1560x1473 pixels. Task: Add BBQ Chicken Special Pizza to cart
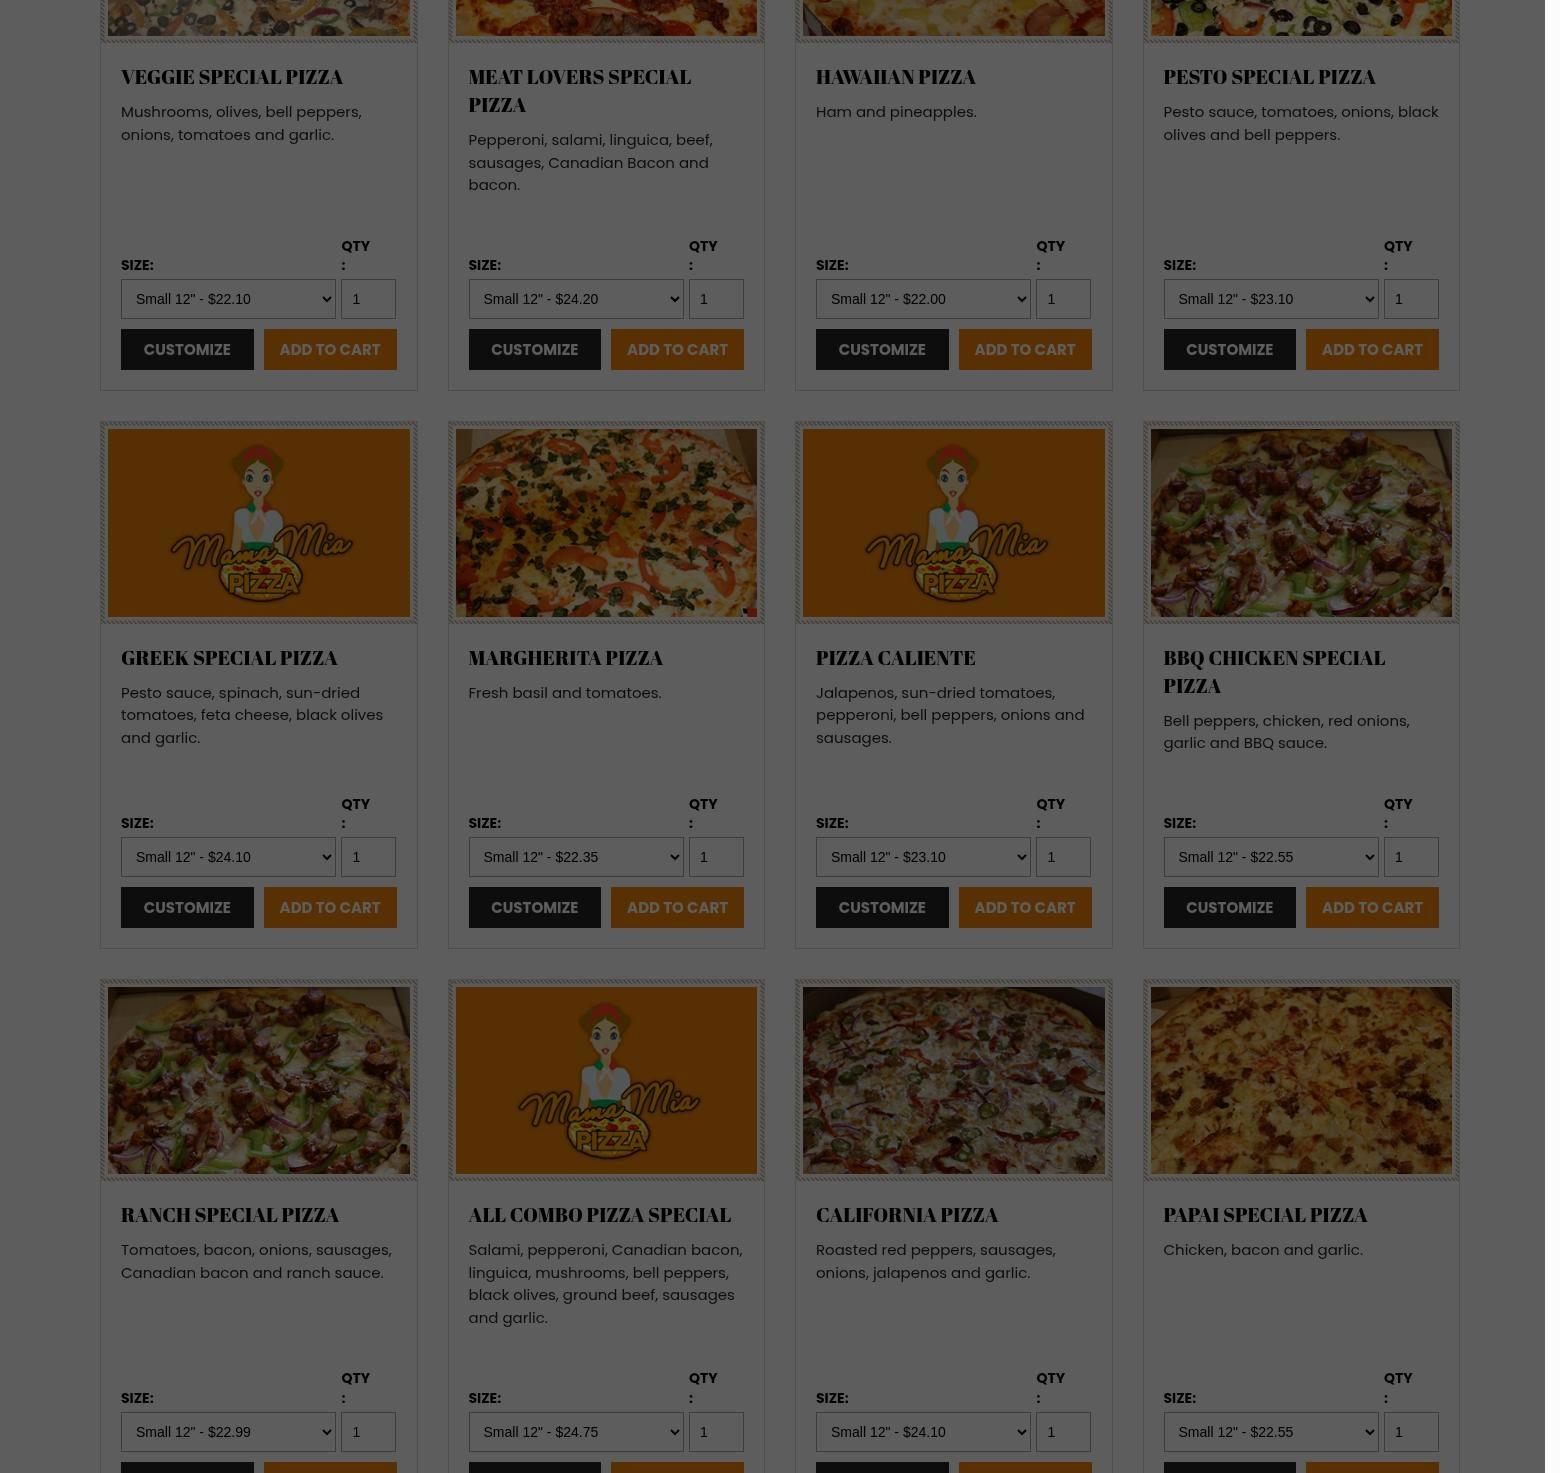click(1372, 908)
